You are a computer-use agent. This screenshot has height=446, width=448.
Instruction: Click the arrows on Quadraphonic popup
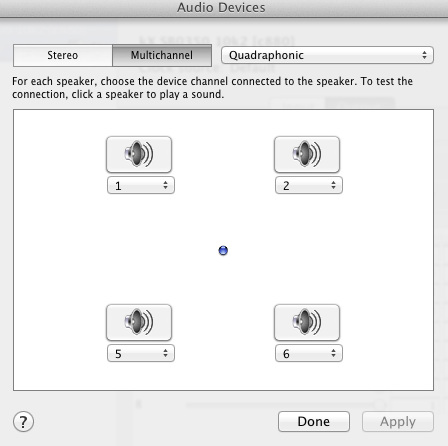[424, 55]
